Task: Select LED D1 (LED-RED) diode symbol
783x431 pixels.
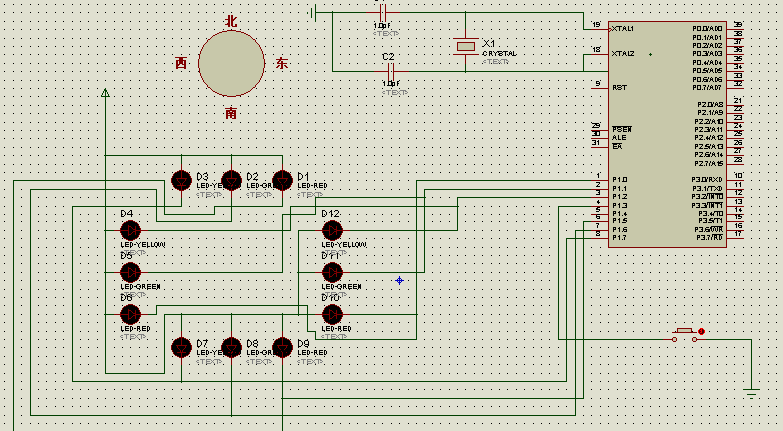Action: coord(282,180)
